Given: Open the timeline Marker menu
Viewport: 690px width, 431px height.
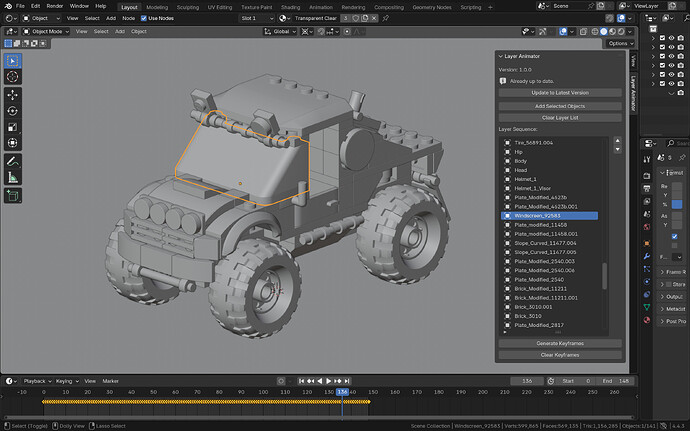Looking at the screenshot, I should (x=110, y=381).
